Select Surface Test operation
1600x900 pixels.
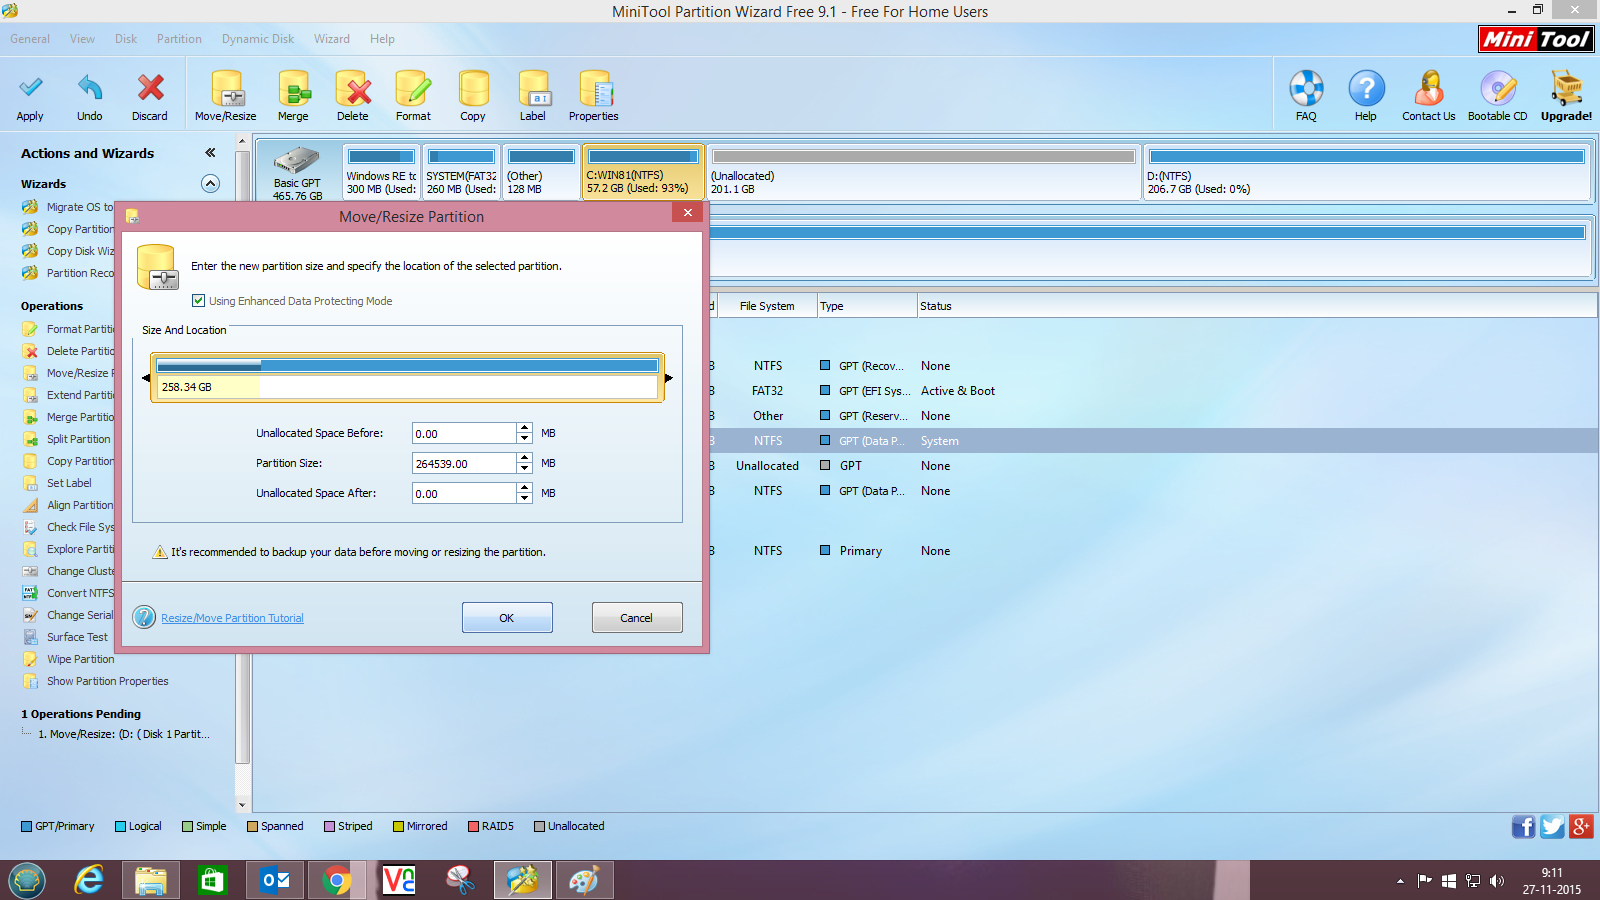tap(77, 637)
